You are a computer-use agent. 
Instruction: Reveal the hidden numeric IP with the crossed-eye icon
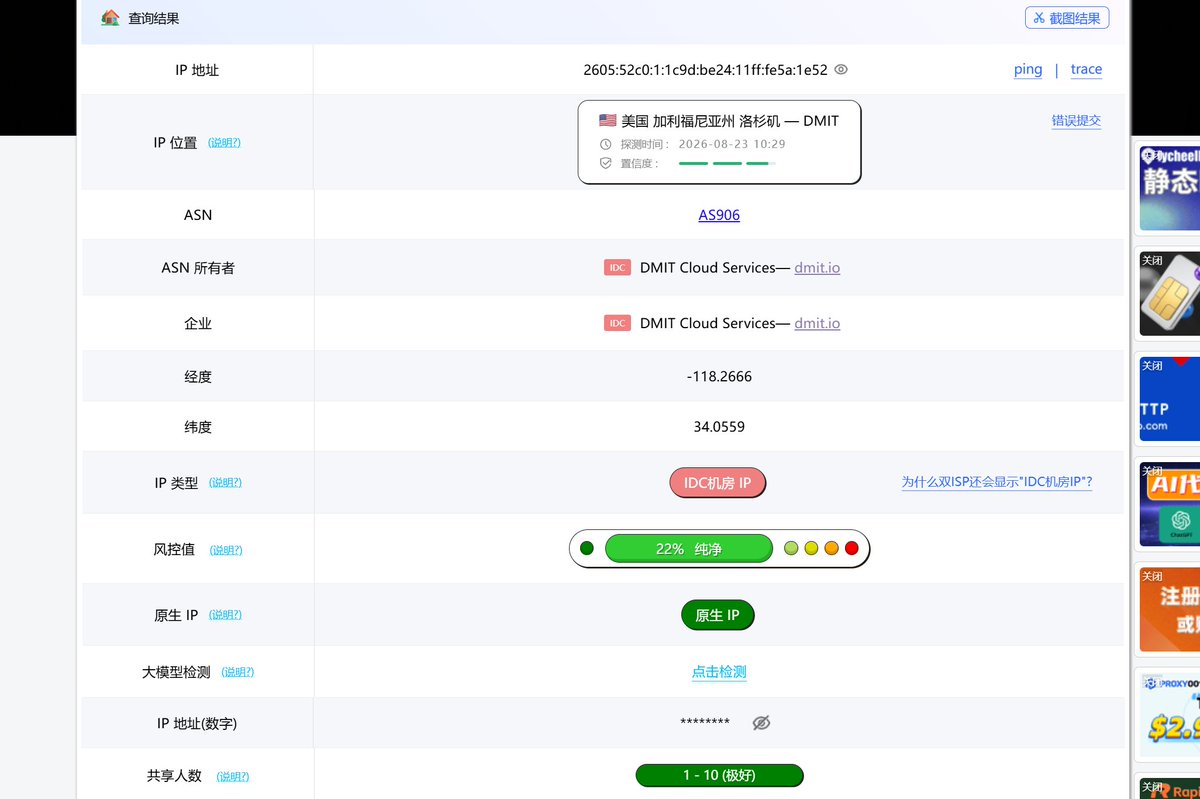761,723
